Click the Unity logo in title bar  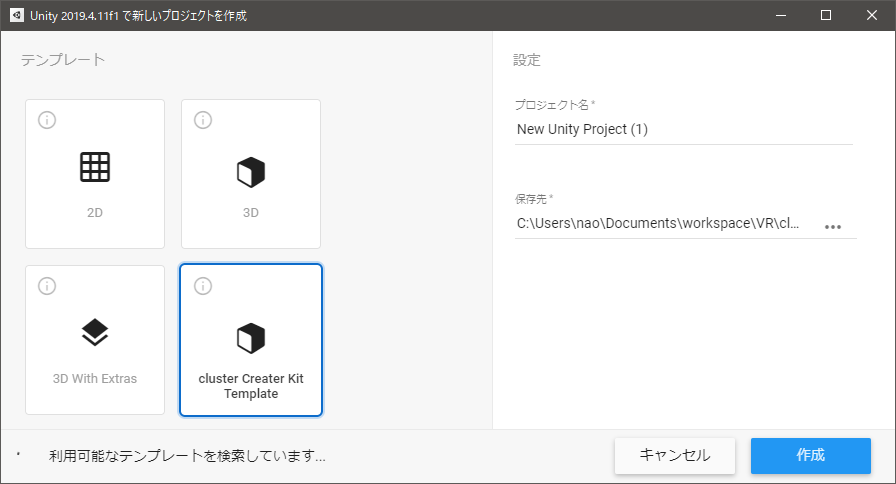pos(17,15)
